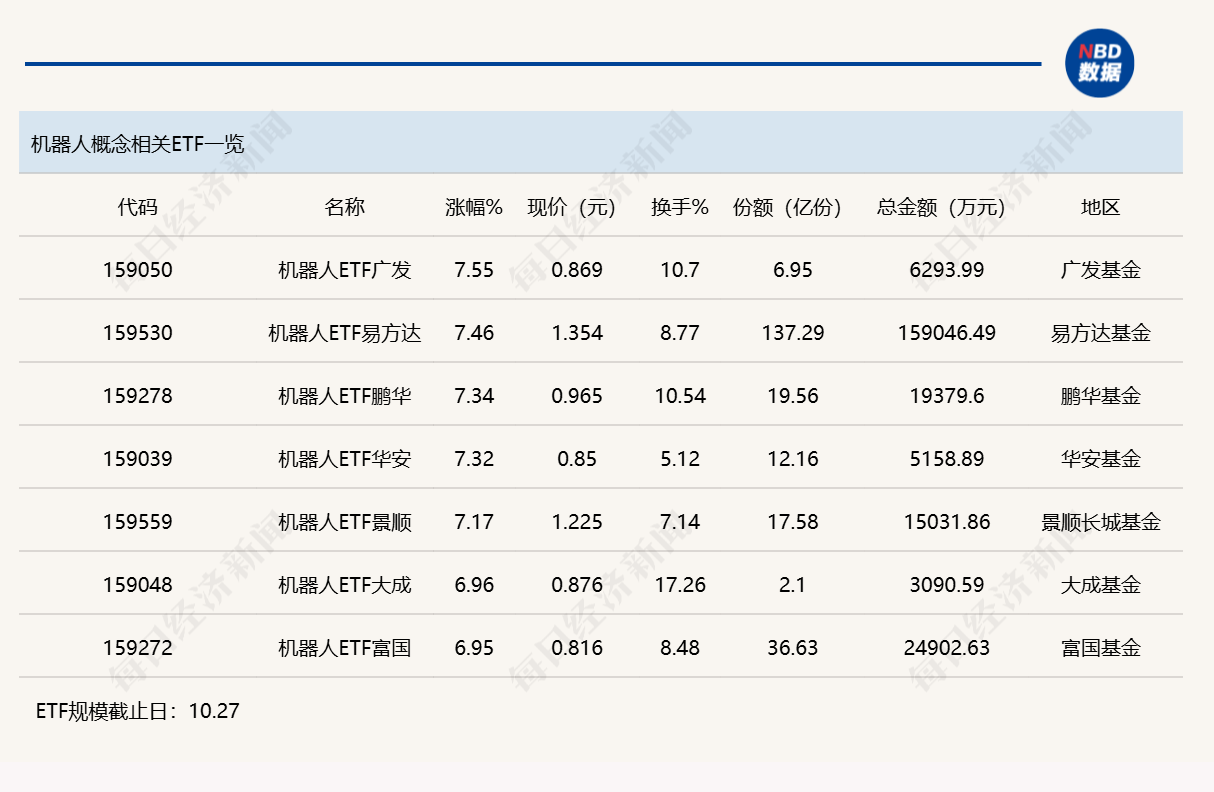1214x792 pixels.
Task: Click the 富国基金 region cell
Action: (1100, 648)
